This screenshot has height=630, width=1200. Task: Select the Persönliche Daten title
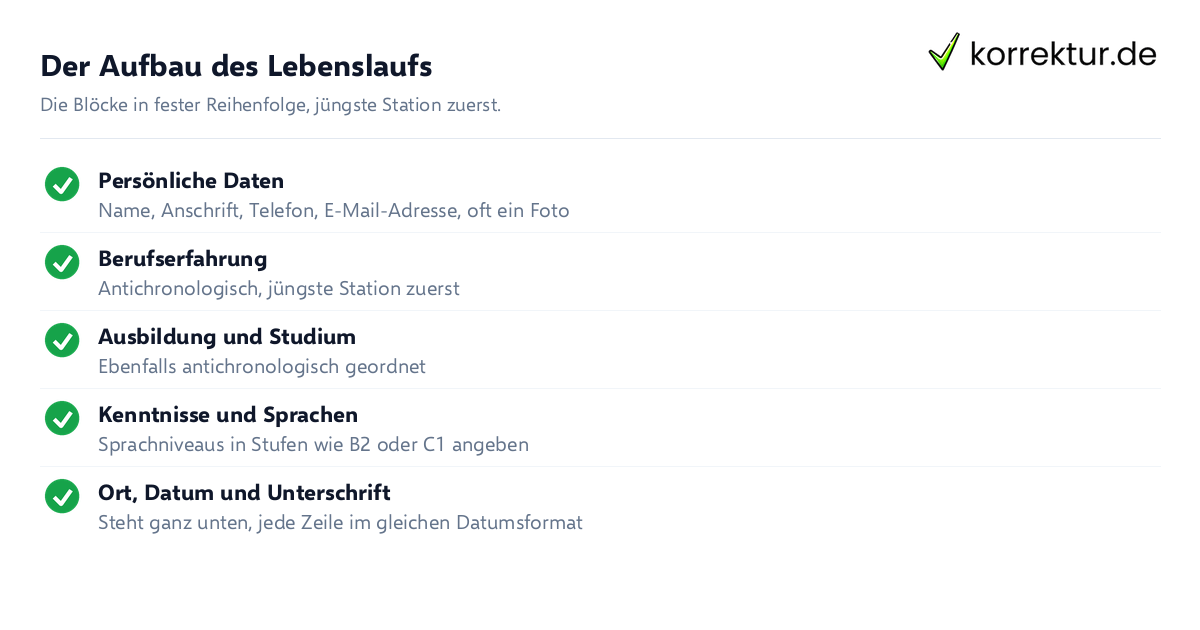coord(191,181)
